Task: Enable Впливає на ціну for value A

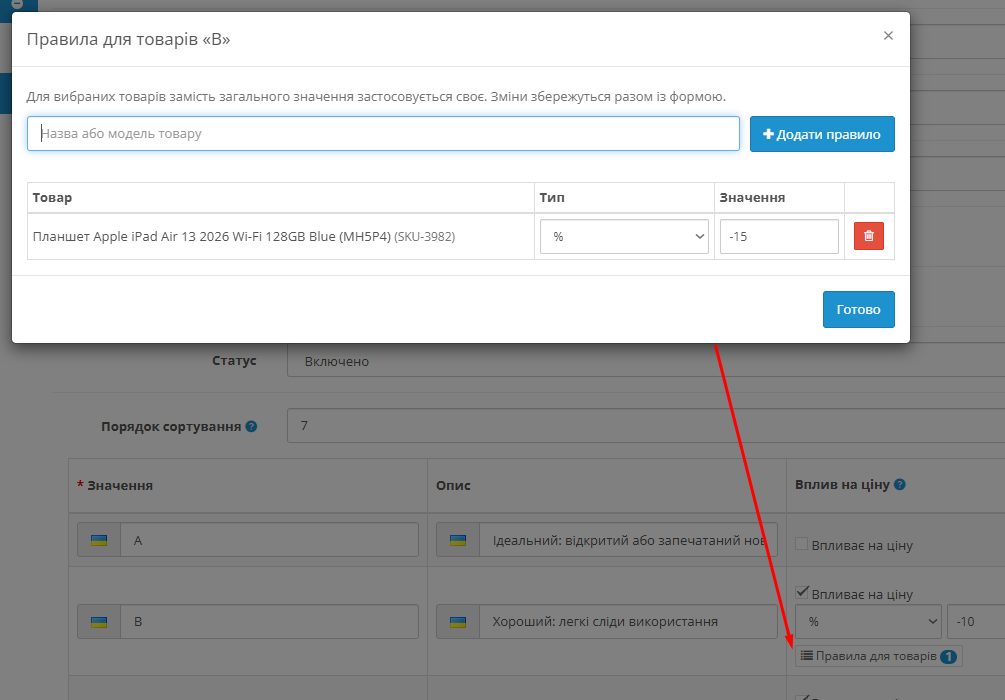Action: (x=801, y=544)
